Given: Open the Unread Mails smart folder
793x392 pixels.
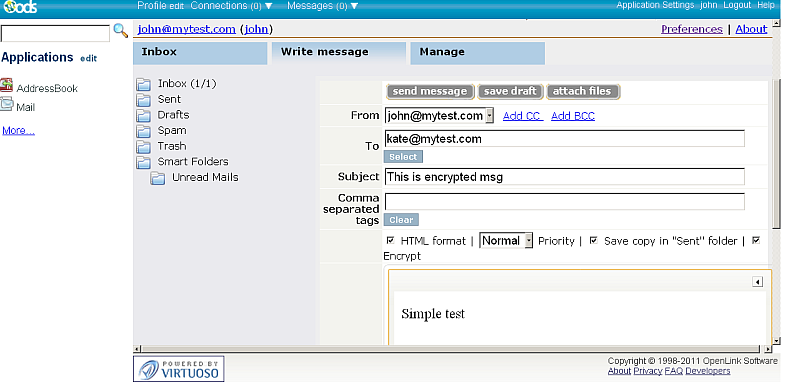Looking at the screenshot, I should (205, 178).
